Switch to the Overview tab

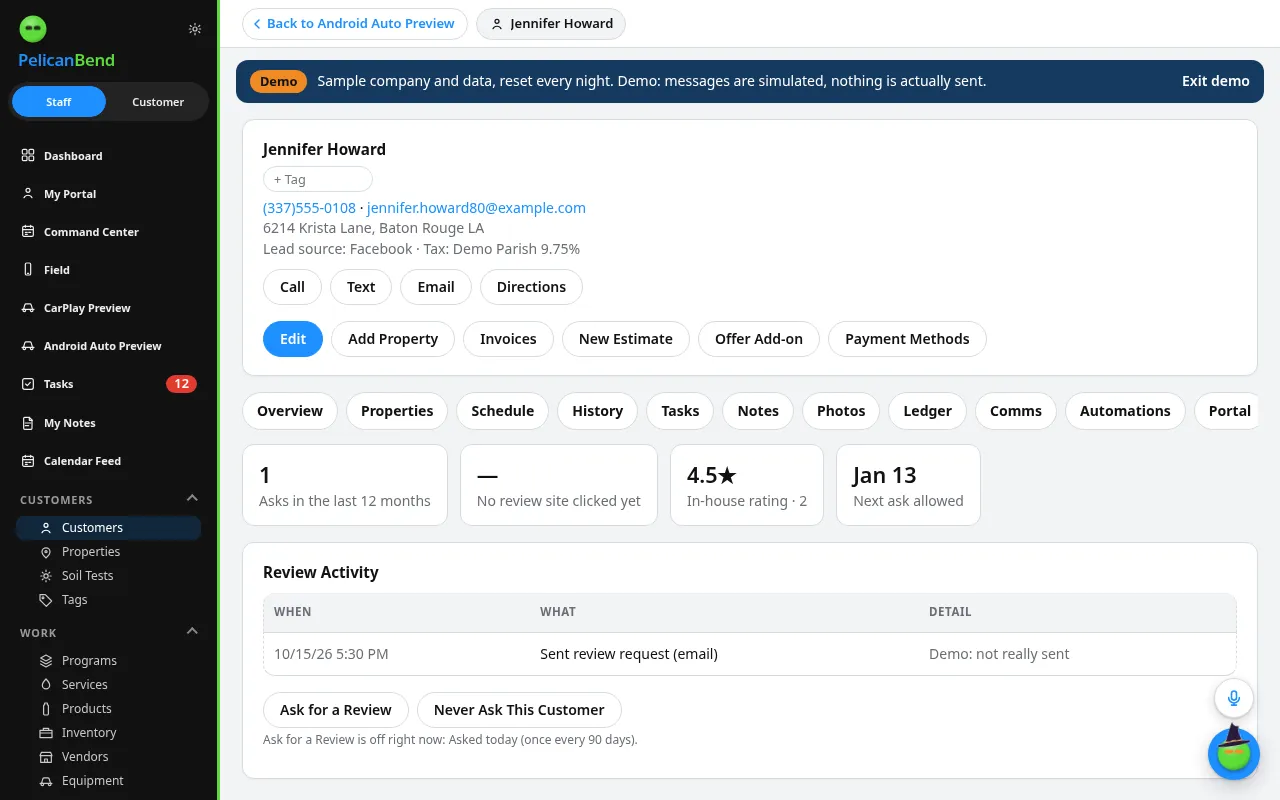click(x=290, y=411)
